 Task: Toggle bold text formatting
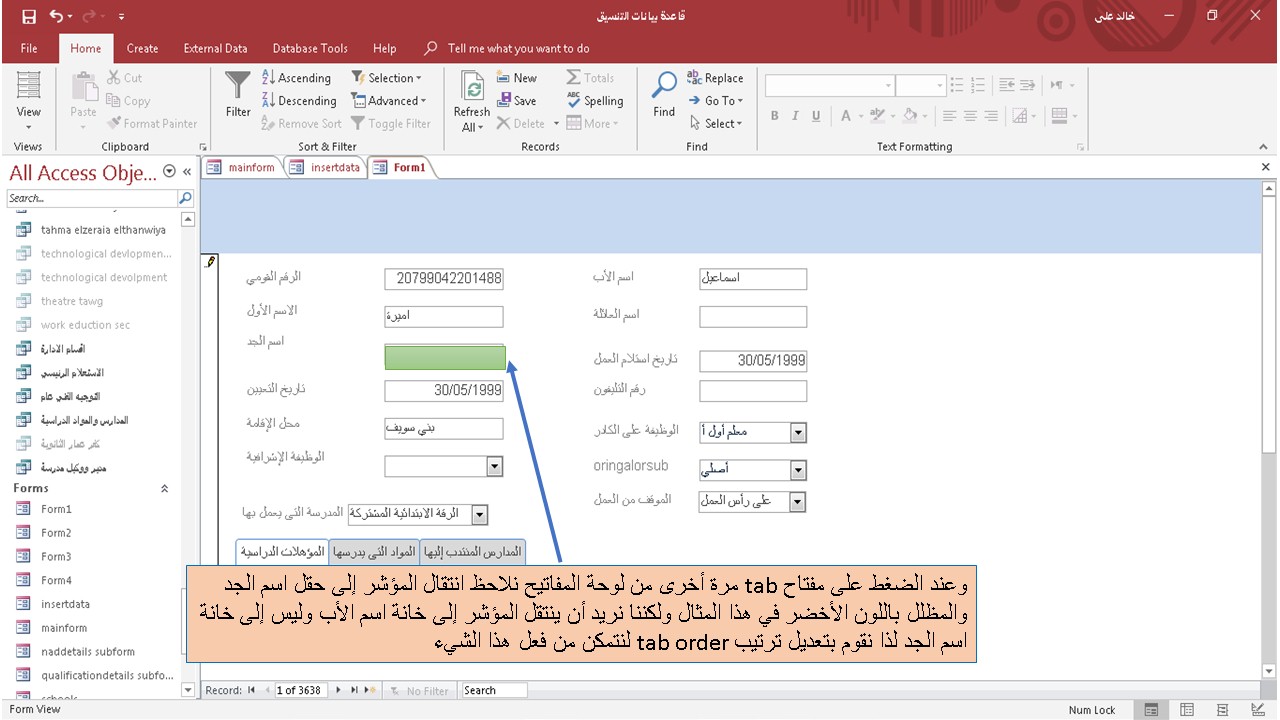coord(774,115)
